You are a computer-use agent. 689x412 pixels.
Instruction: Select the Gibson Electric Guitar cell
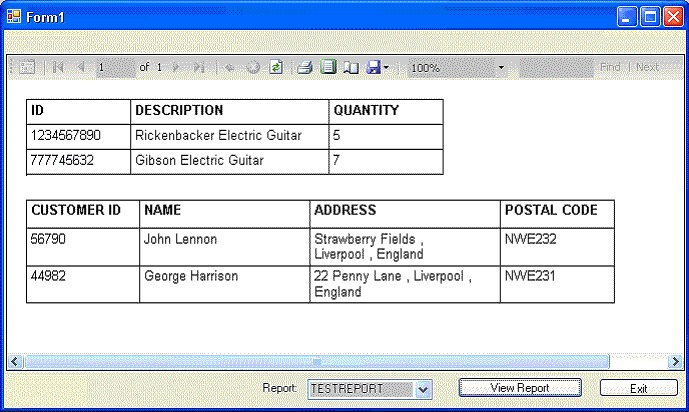click(x=230, y=162)
